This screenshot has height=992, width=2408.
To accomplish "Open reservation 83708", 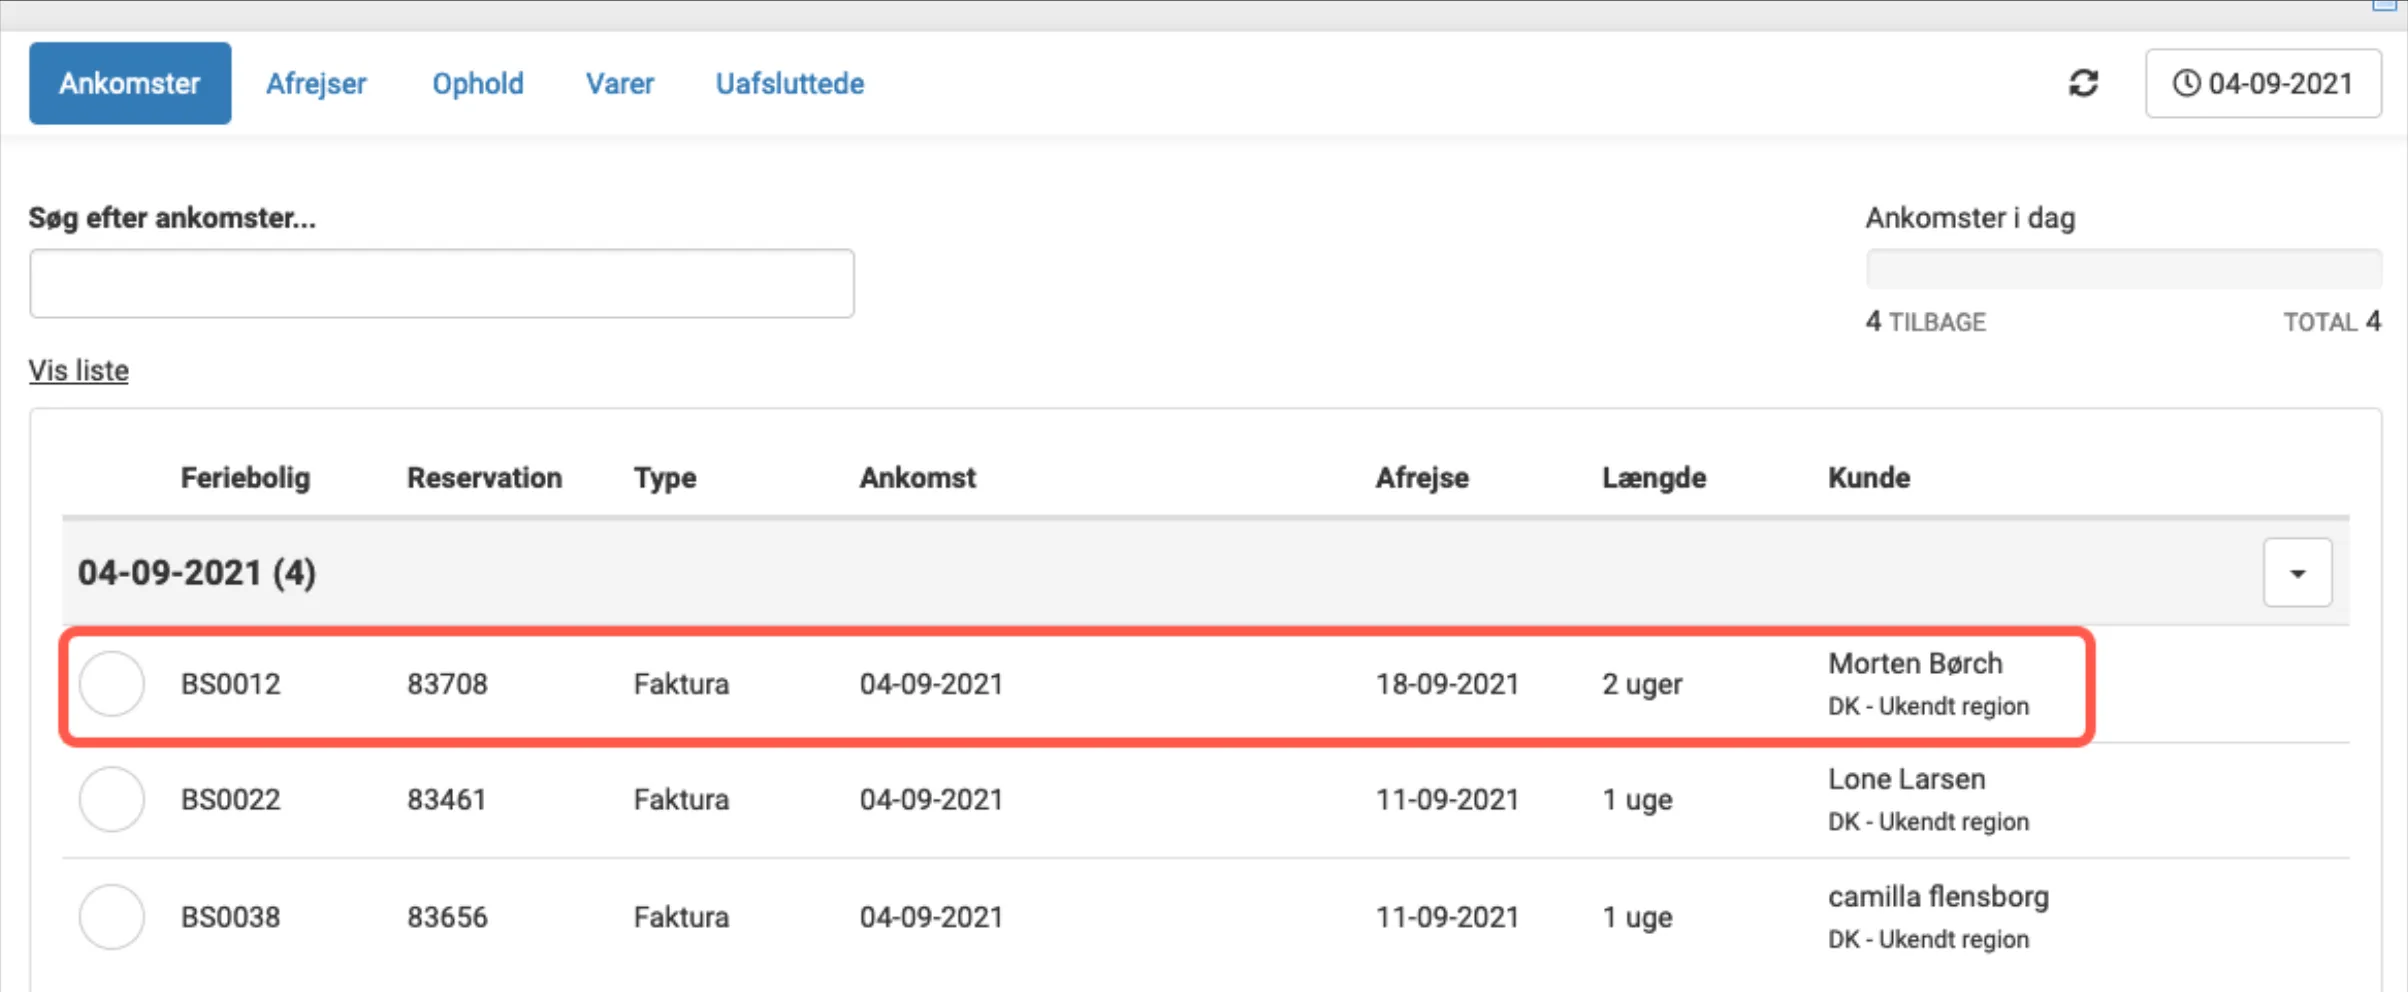I will pos(447,684).
